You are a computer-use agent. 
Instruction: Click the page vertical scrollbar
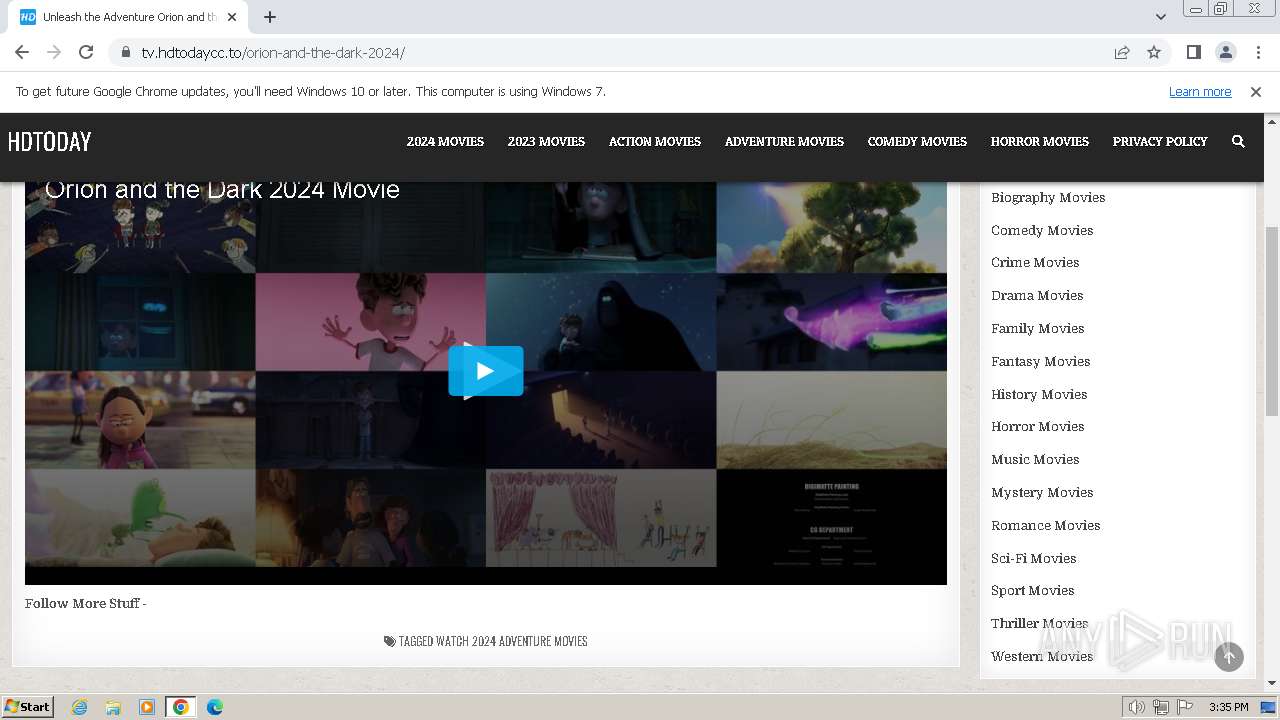pyautogui.click(x=1272, y=320)
